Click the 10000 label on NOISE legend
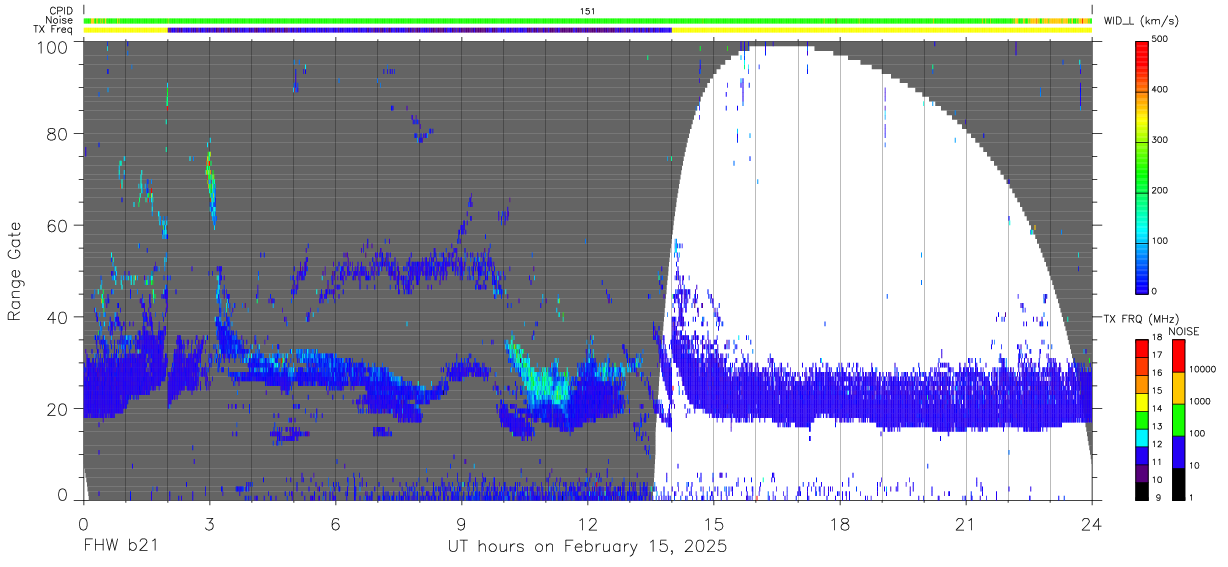1228x567 pixels. pos(1202,369)
